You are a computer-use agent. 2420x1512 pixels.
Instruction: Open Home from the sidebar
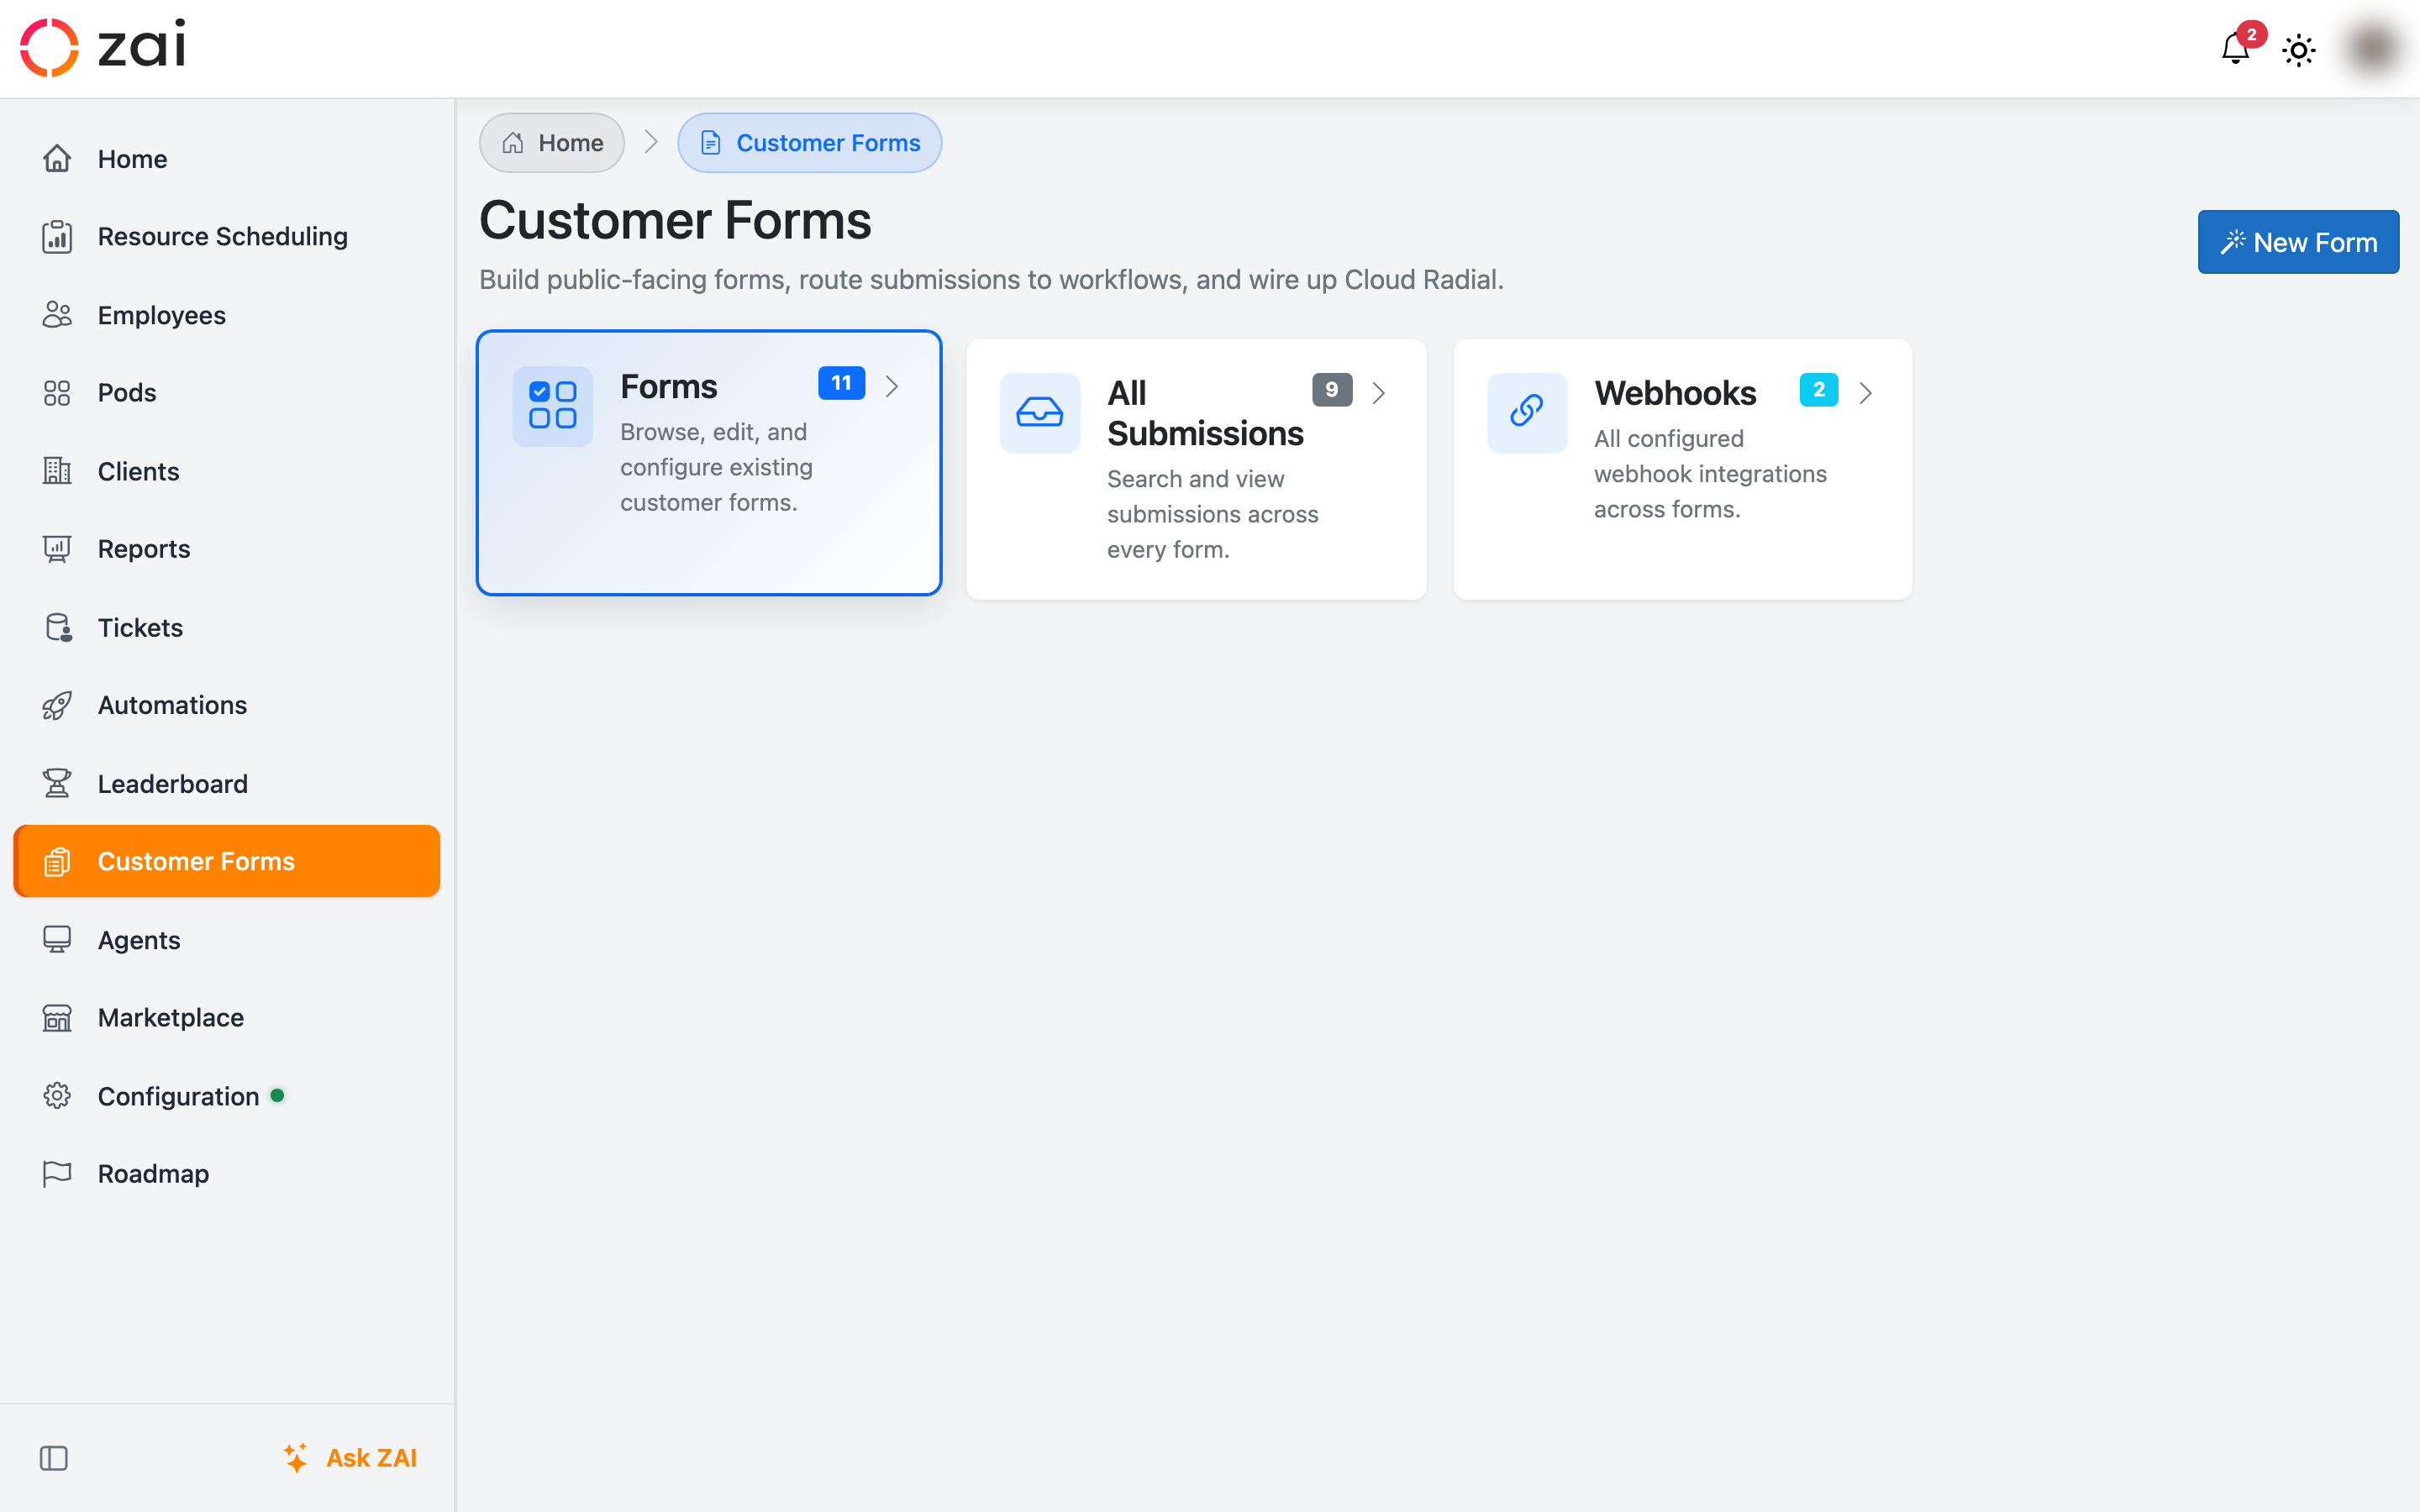click(x=227, y=158)
